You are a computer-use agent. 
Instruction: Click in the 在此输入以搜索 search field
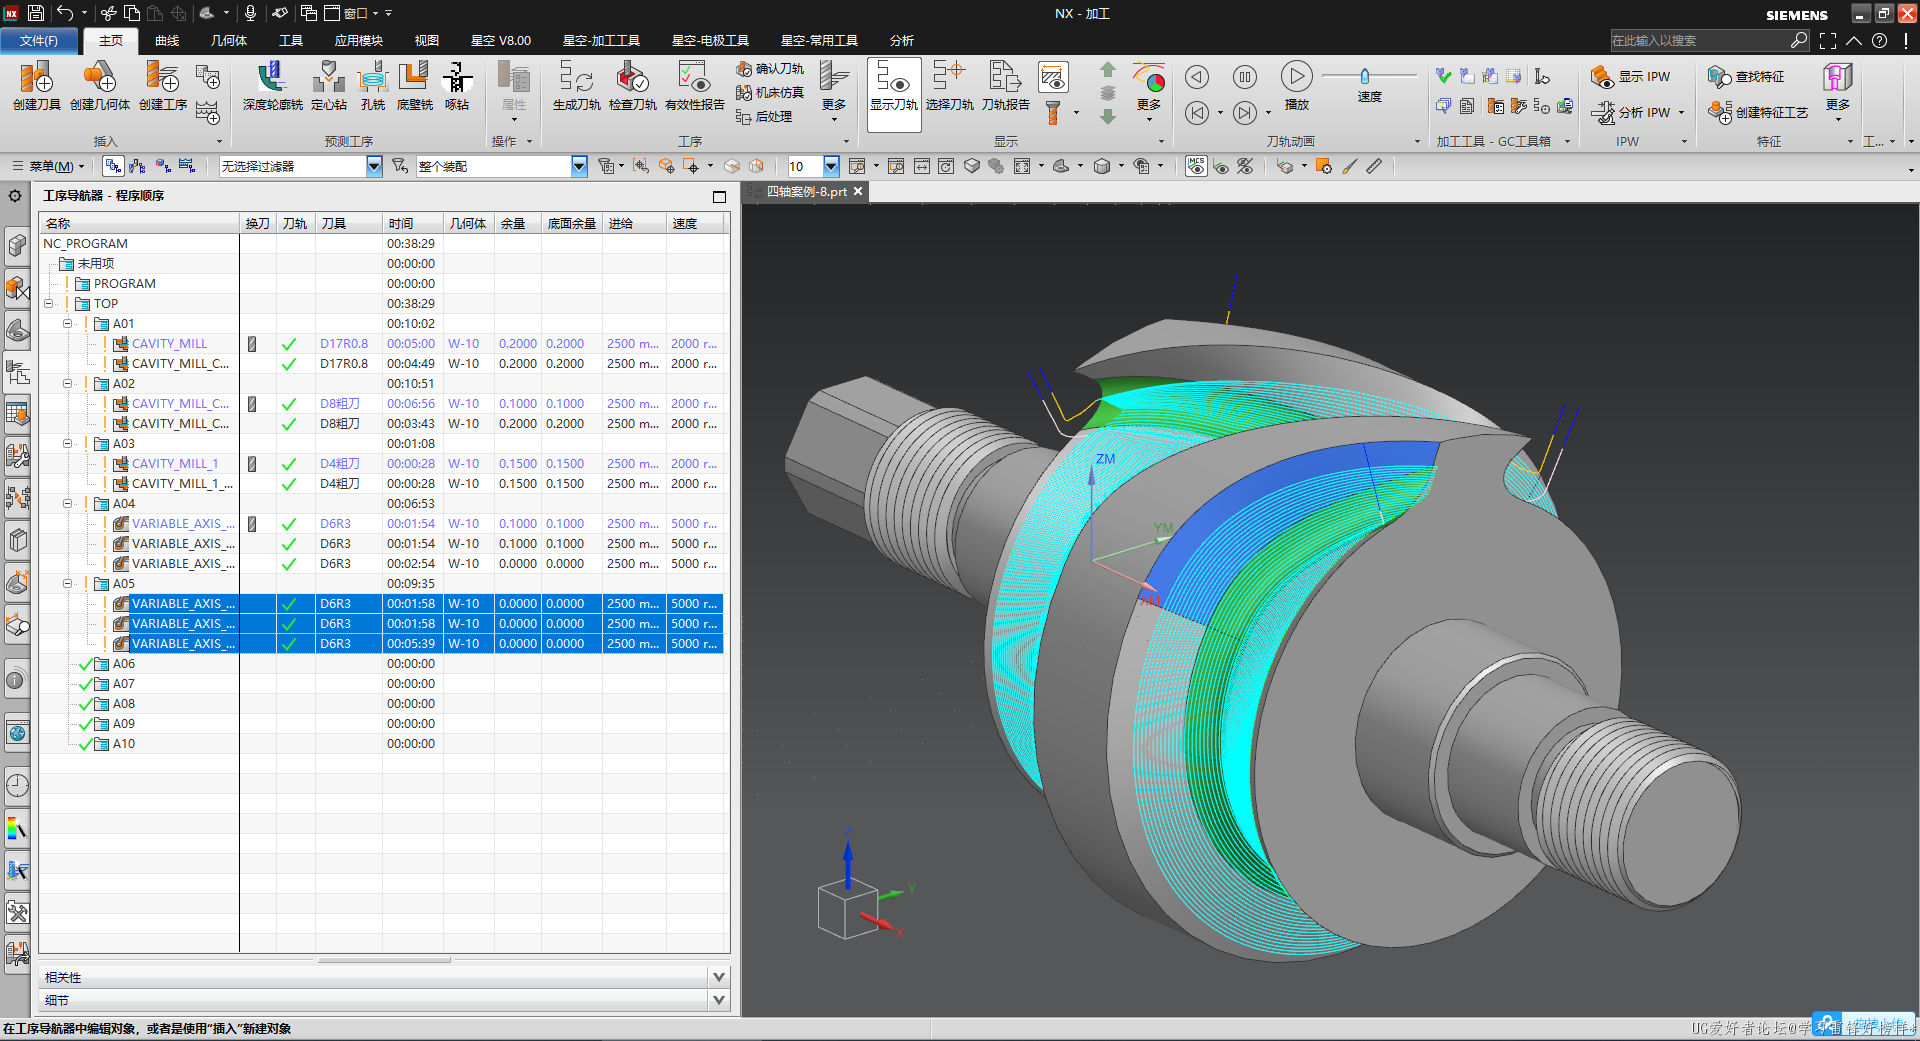coord(1699,40)
